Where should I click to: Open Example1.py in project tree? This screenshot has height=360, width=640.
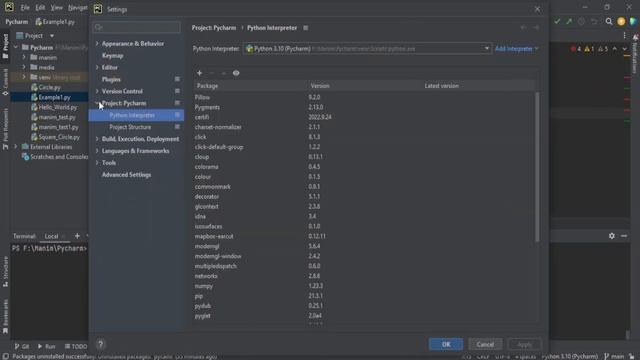(54, 97)
